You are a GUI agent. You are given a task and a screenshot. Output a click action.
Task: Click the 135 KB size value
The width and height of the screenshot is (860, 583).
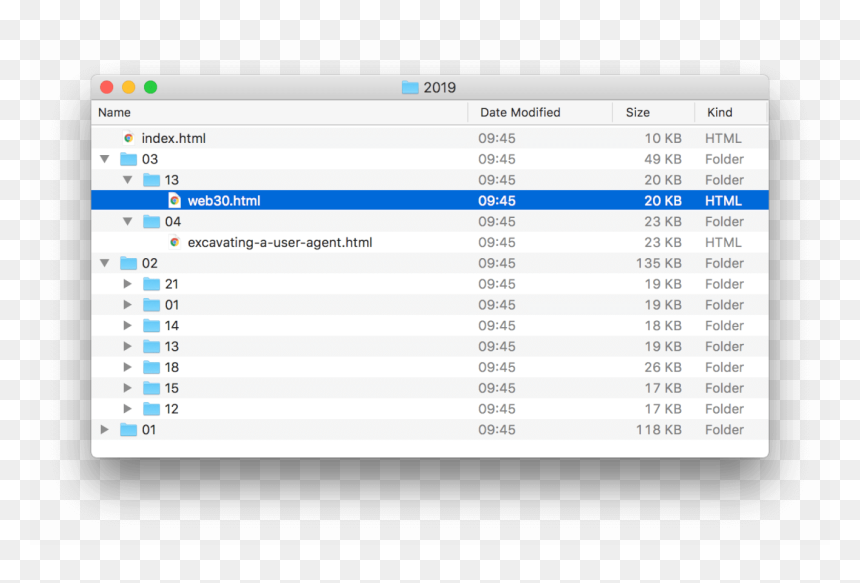click(x=658, y=263)
